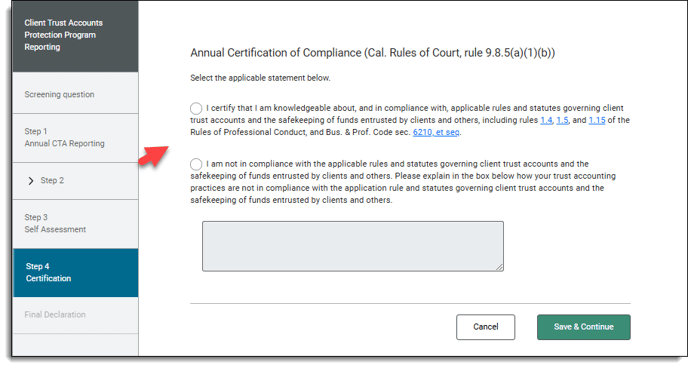Click the red arrow pointer graphic

click(x=153, y=156)
